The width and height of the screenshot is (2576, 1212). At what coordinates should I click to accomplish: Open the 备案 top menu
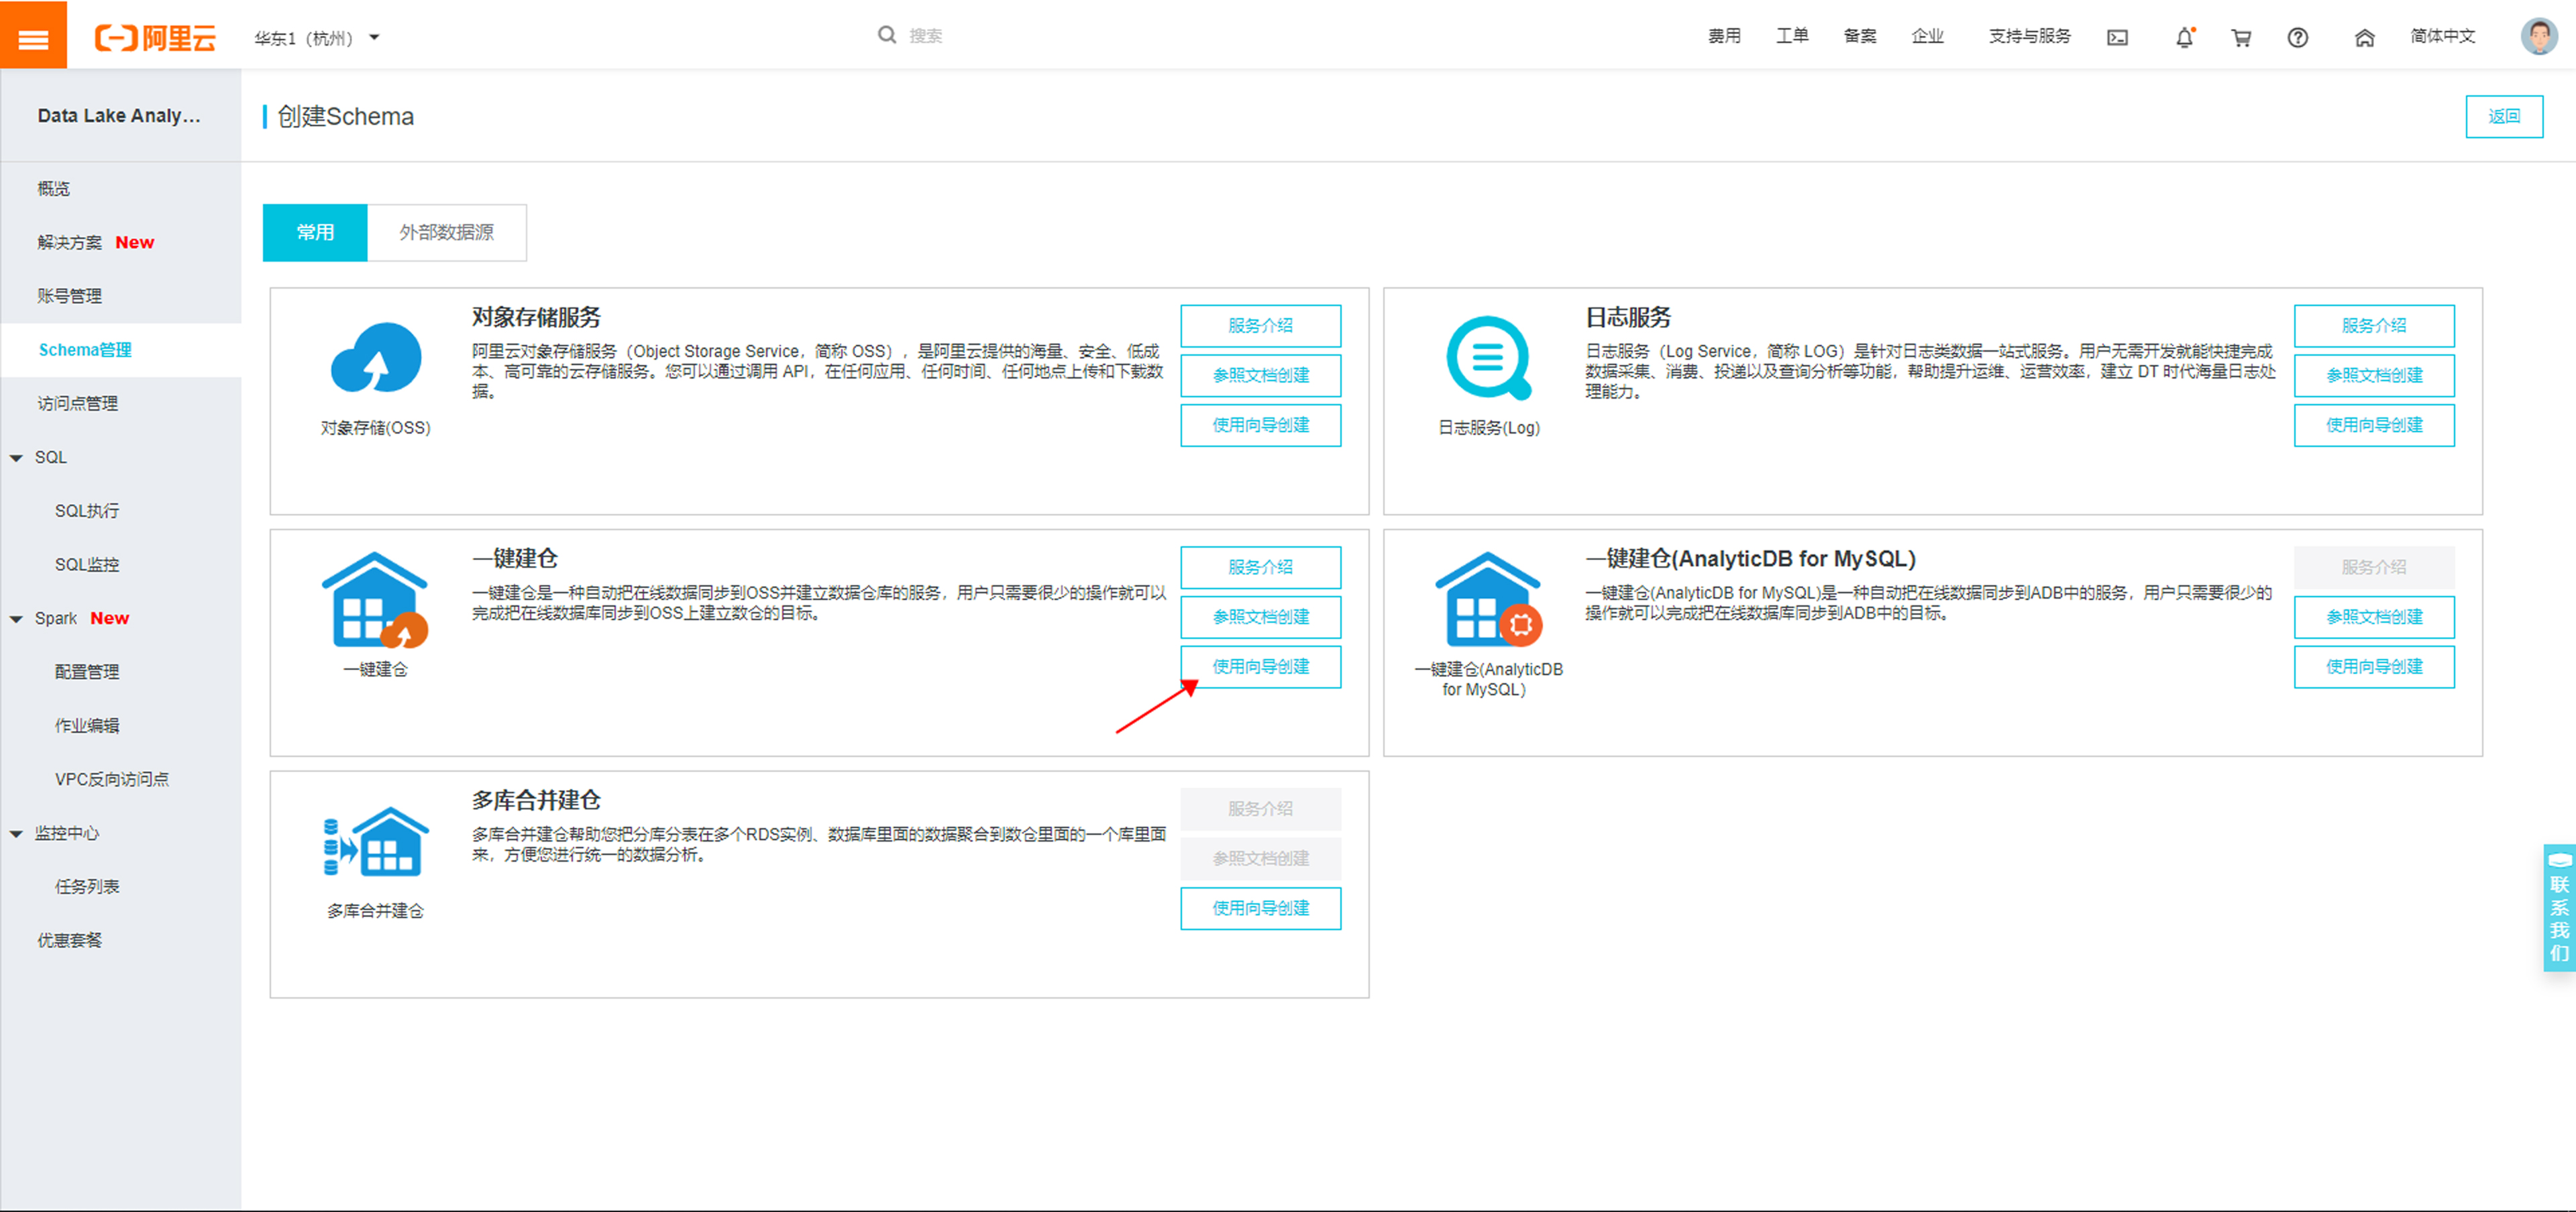(x=1860, y=36)
